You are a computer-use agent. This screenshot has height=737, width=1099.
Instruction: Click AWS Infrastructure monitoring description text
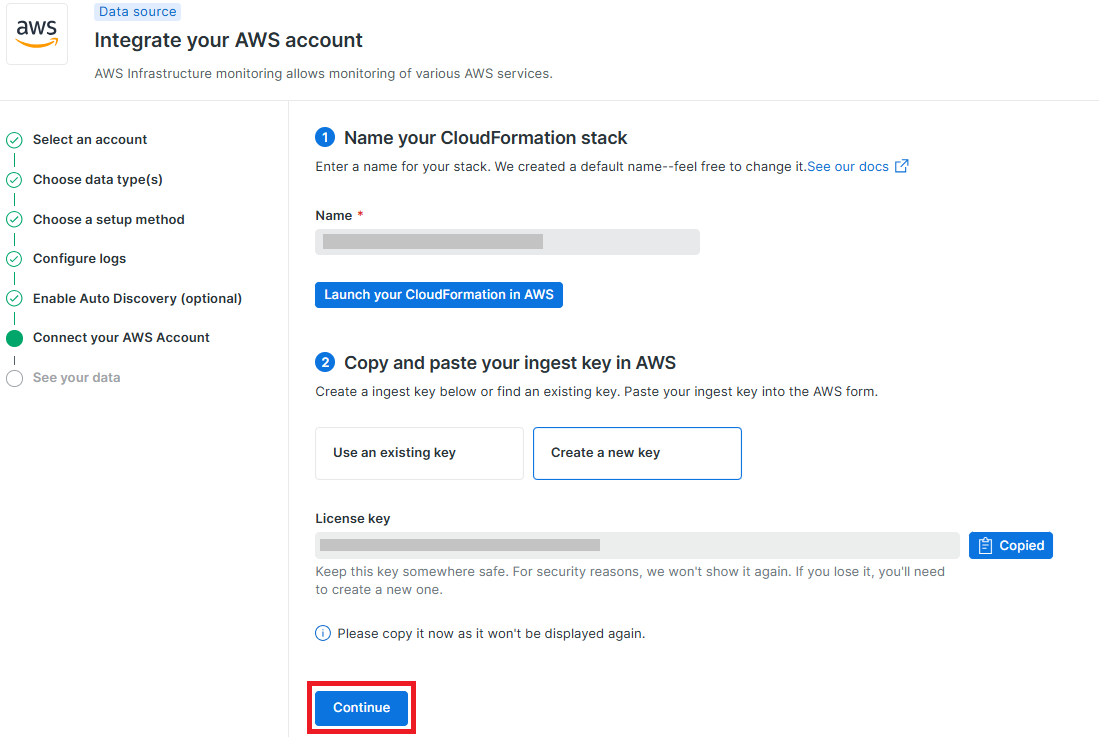click(x=323, y=74)
